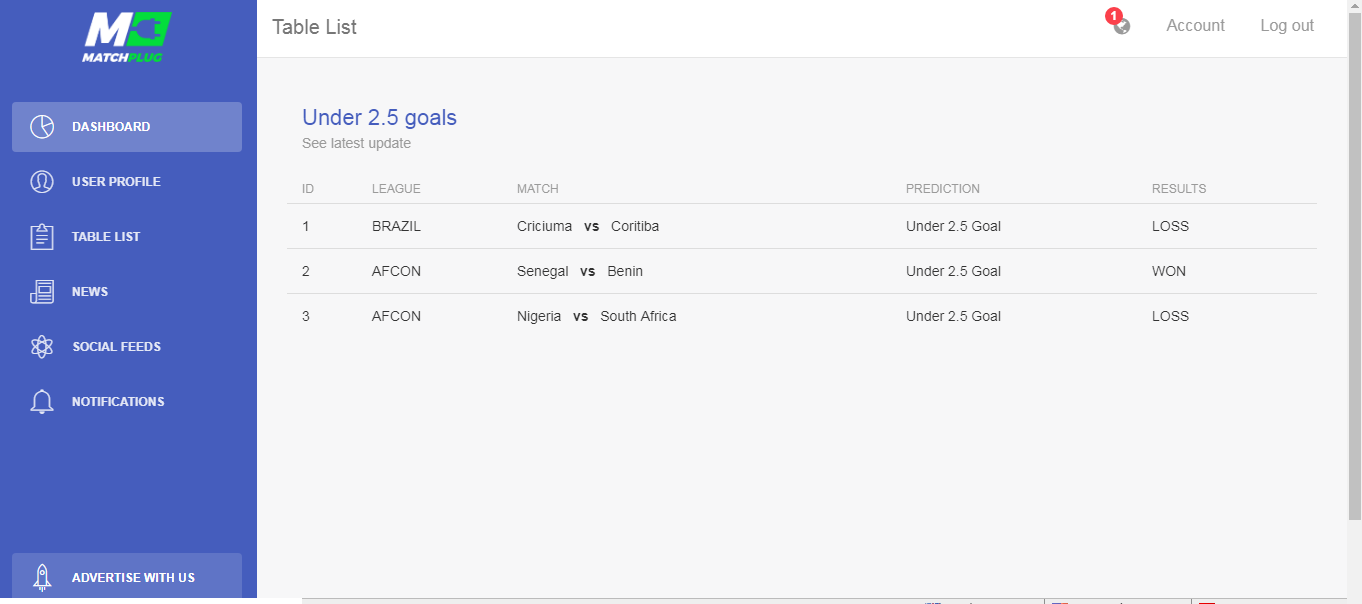Click the Nigeria vs South Africa row
The width and height of the screenshot is (1362, 604).
[802, 316]
